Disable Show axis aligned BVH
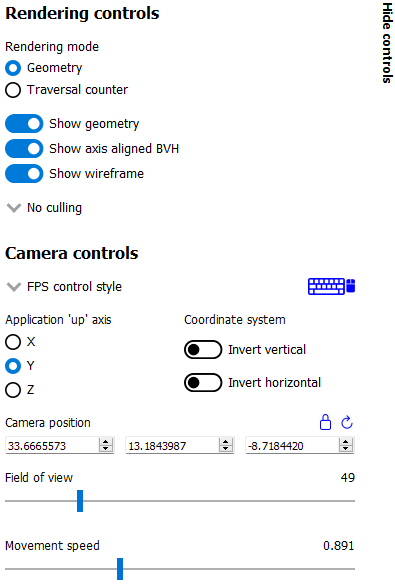The height and width of the screenshot is (585, 395). tap(24, 148)
